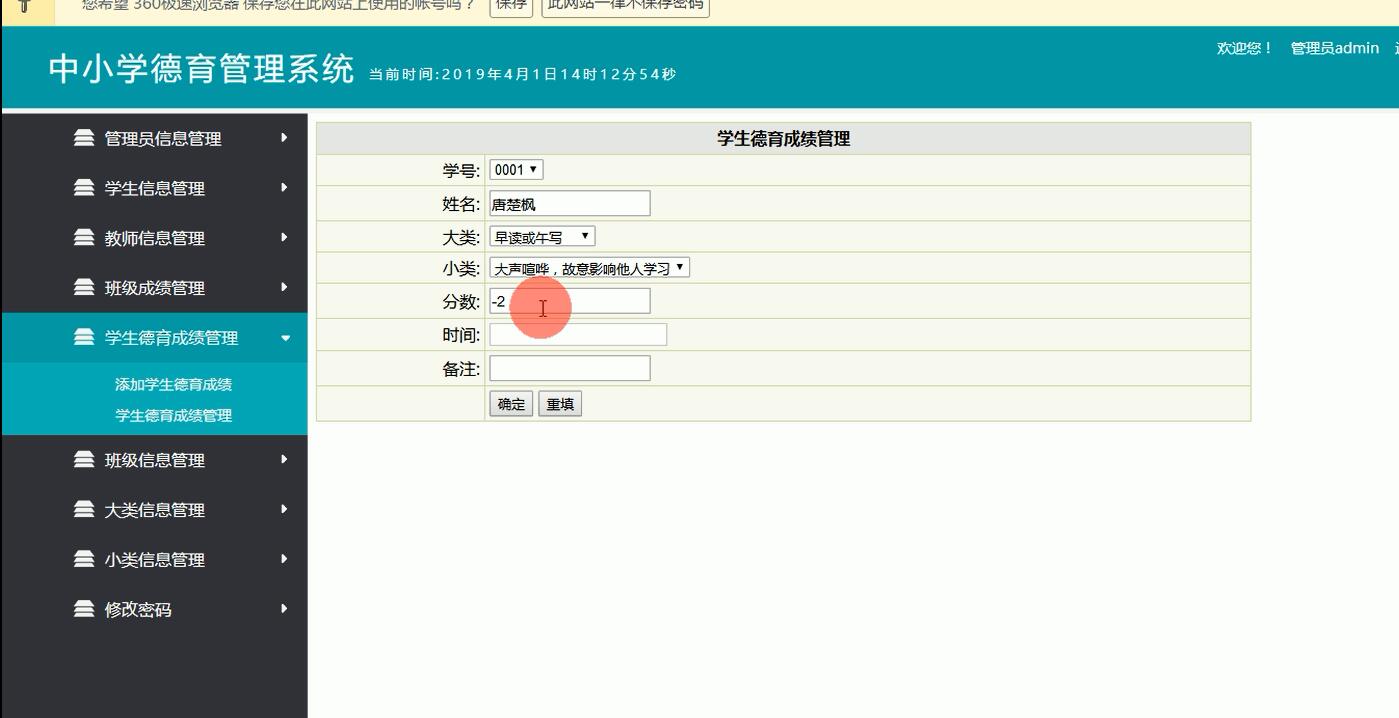The image size is (1399, 718).
Task: Focus the 分数 input field
Action: pyautogui.click(x=570, y=301)
